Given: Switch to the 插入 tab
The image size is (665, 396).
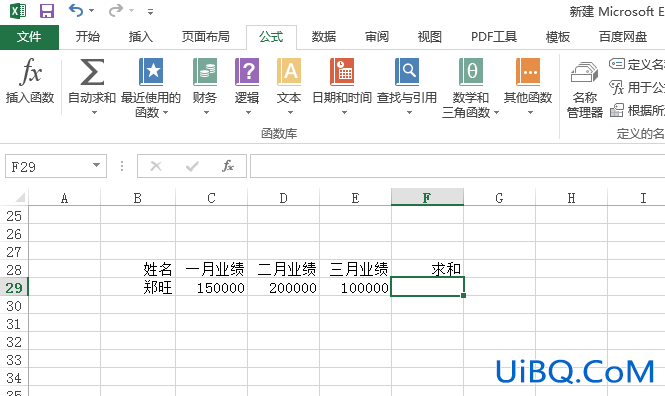Looking at the screenshot, I should pos(141,37).
